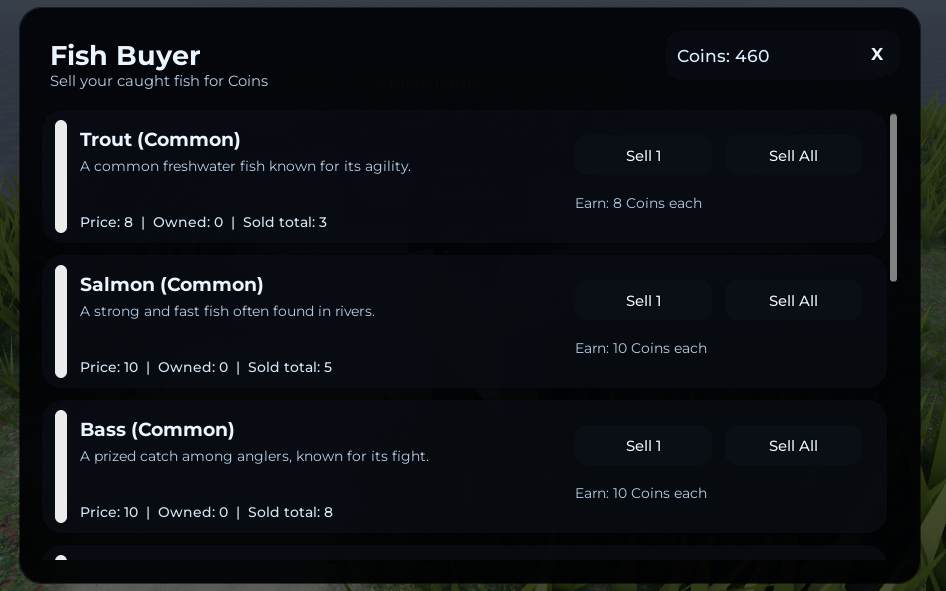This screenshot has width=946, height=591.
Task: Click the "Earn: 8 Coins each" label
Action: 638,203
